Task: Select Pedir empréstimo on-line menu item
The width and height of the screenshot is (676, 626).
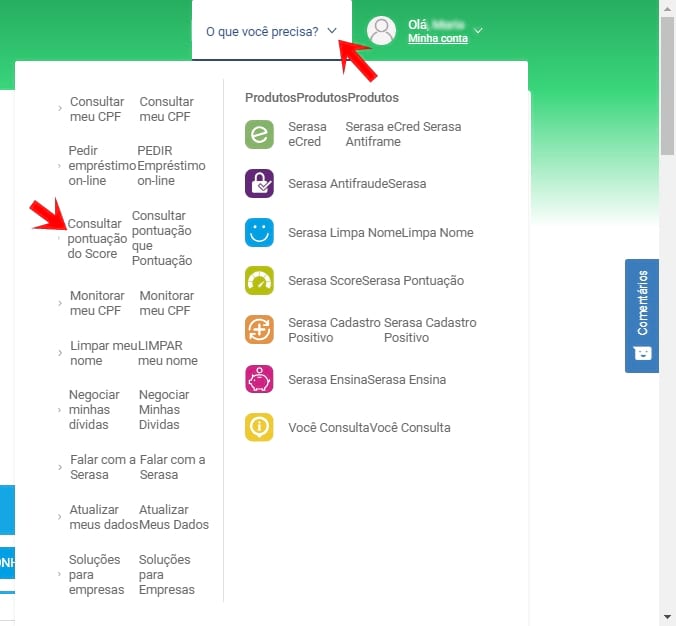Action: [102, 166]
